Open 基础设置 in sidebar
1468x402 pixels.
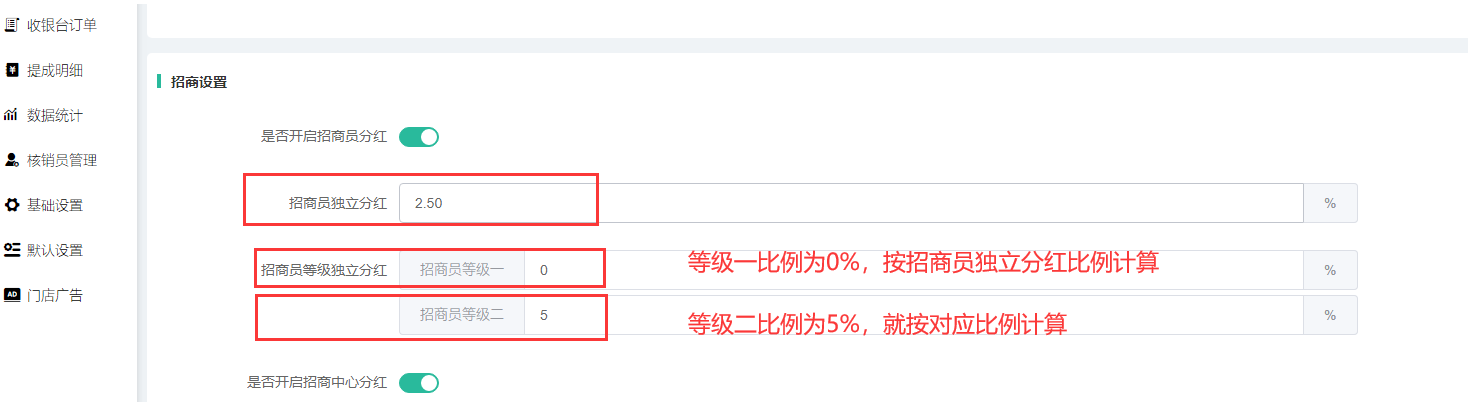point(55,205)
